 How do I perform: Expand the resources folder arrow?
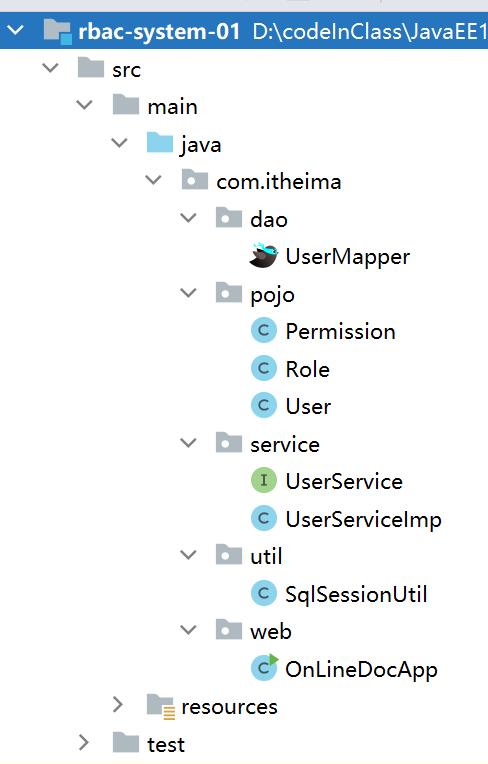pyautogui.click(x=118, y=704)
